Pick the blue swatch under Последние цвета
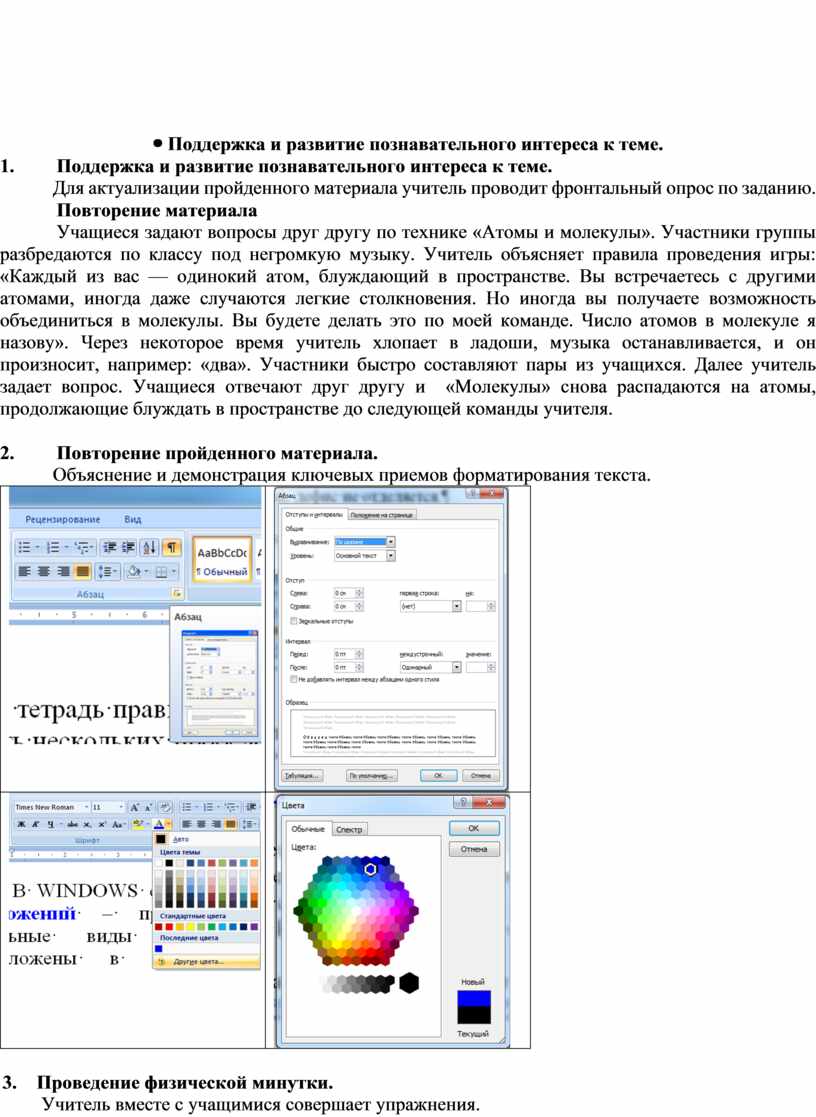The width and height of the screenshot is (816, 1117). pos(159,949)
